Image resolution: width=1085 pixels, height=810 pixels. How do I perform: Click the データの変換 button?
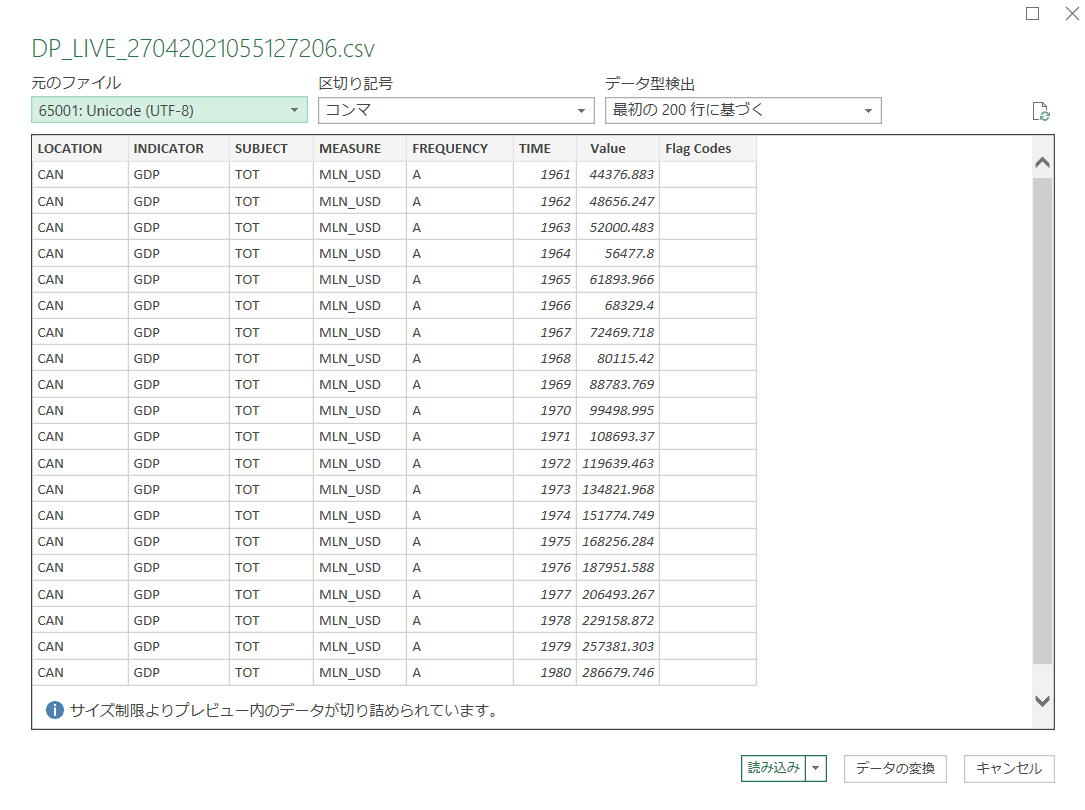[x=895, y=768]
